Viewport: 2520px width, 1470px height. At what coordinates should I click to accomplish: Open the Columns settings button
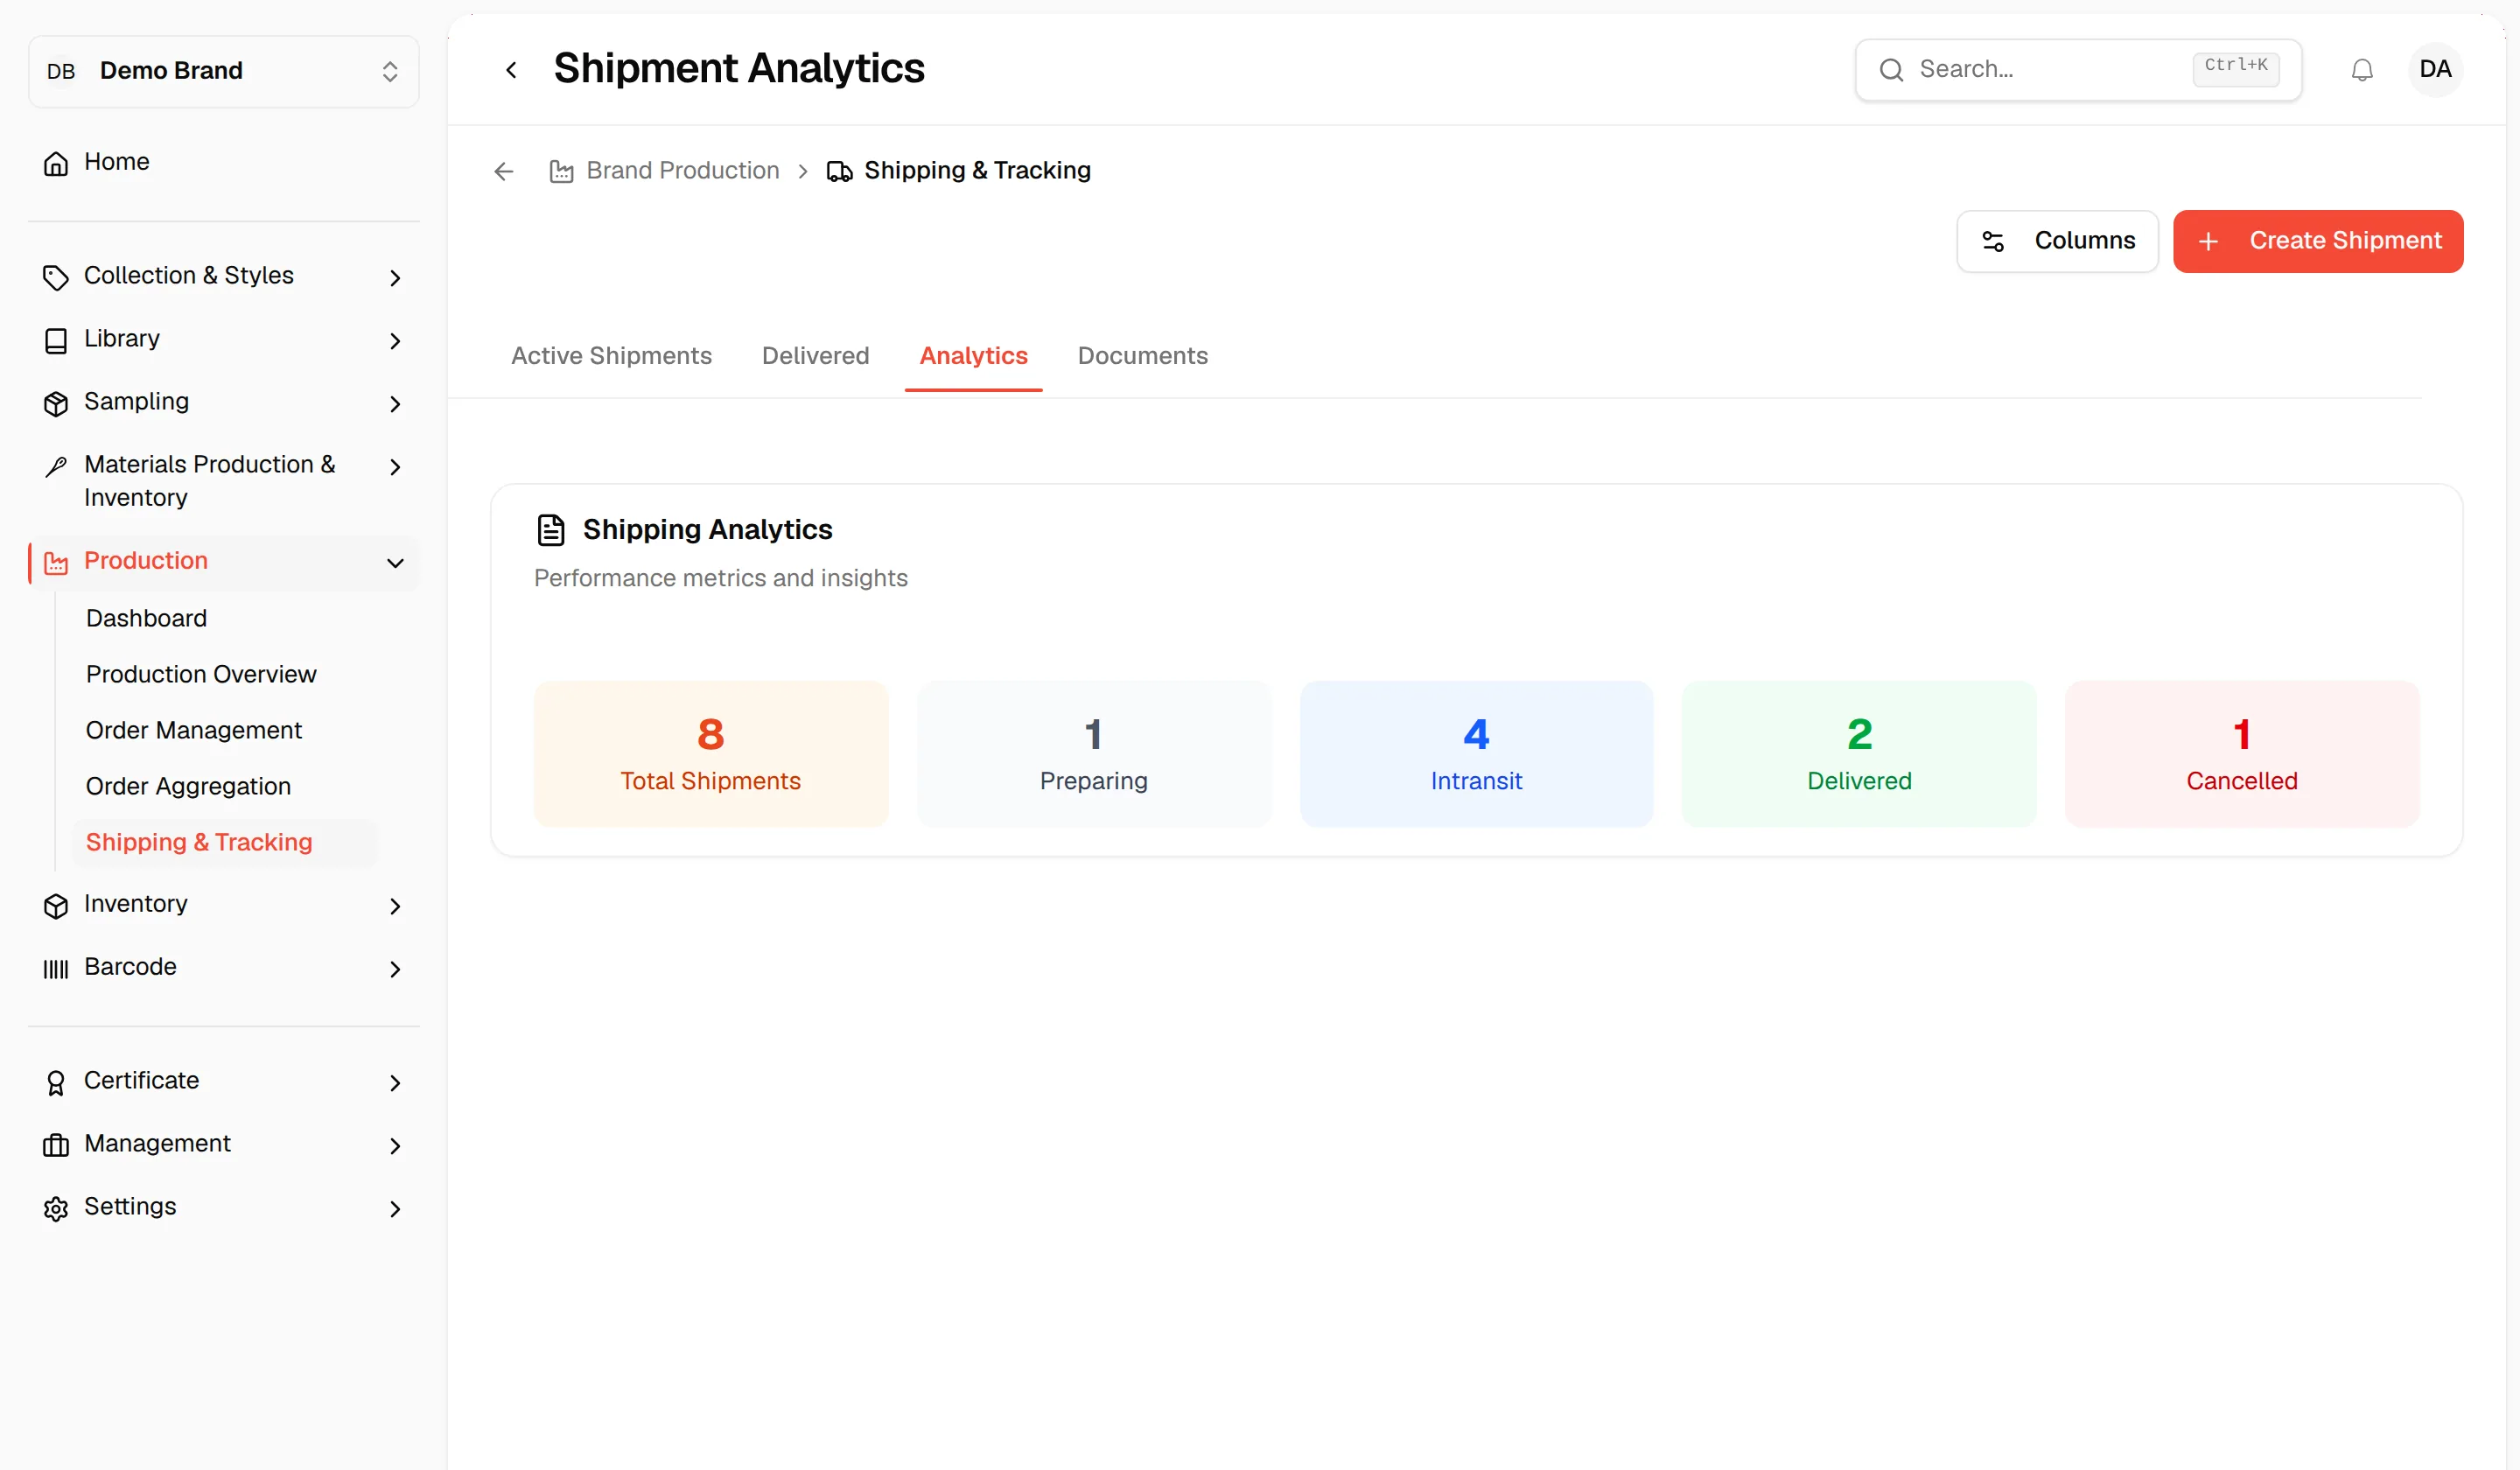2057,241
